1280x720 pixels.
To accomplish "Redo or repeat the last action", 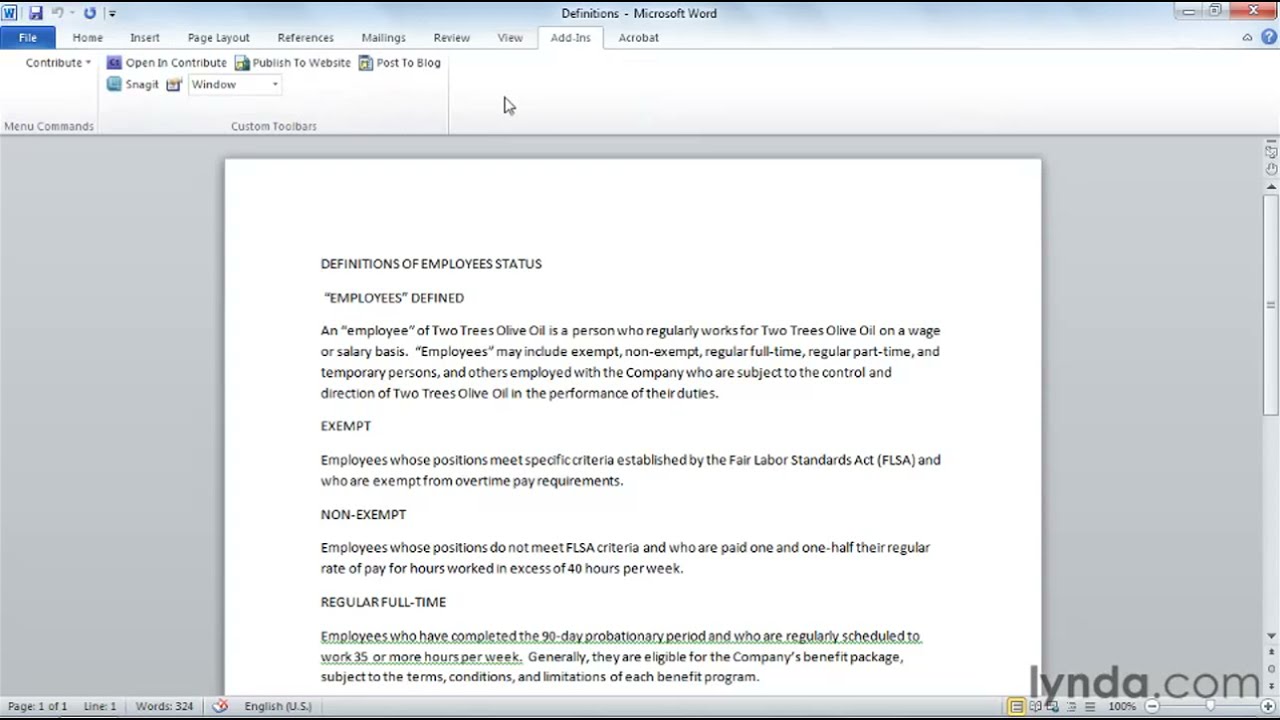I will [90, 13].
